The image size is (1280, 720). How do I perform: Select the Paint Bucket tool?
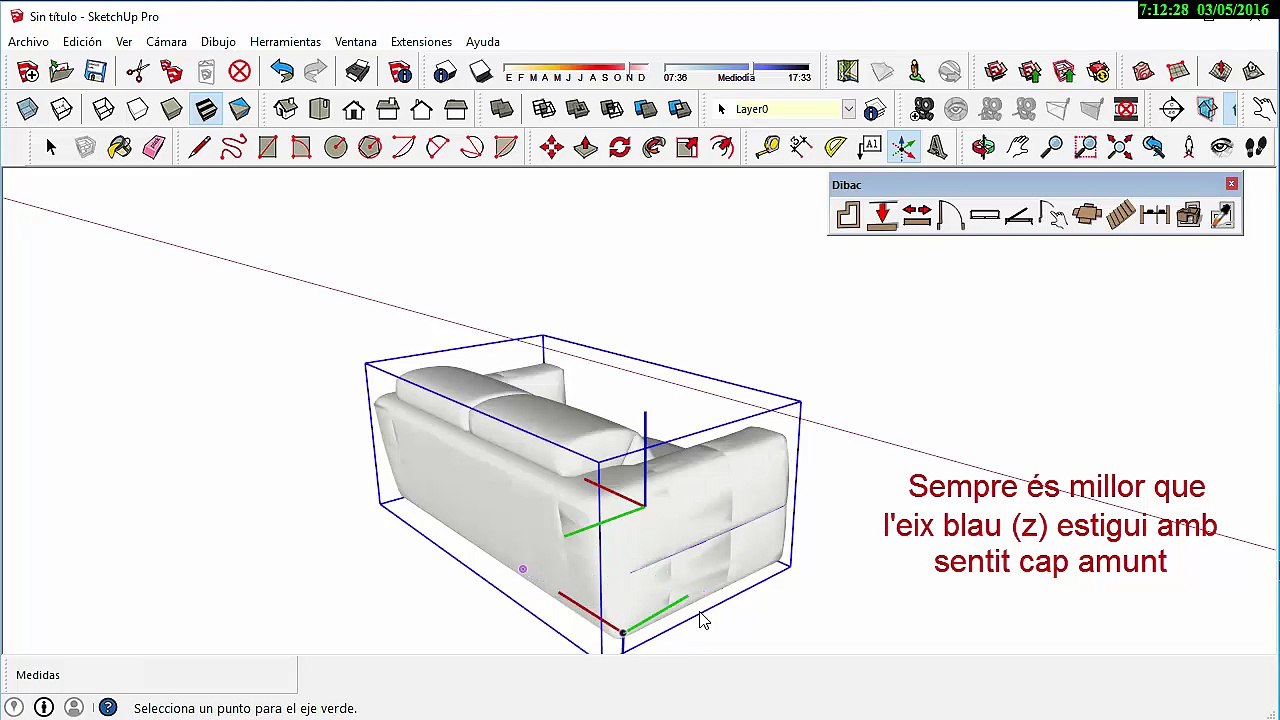coord(119,148)
